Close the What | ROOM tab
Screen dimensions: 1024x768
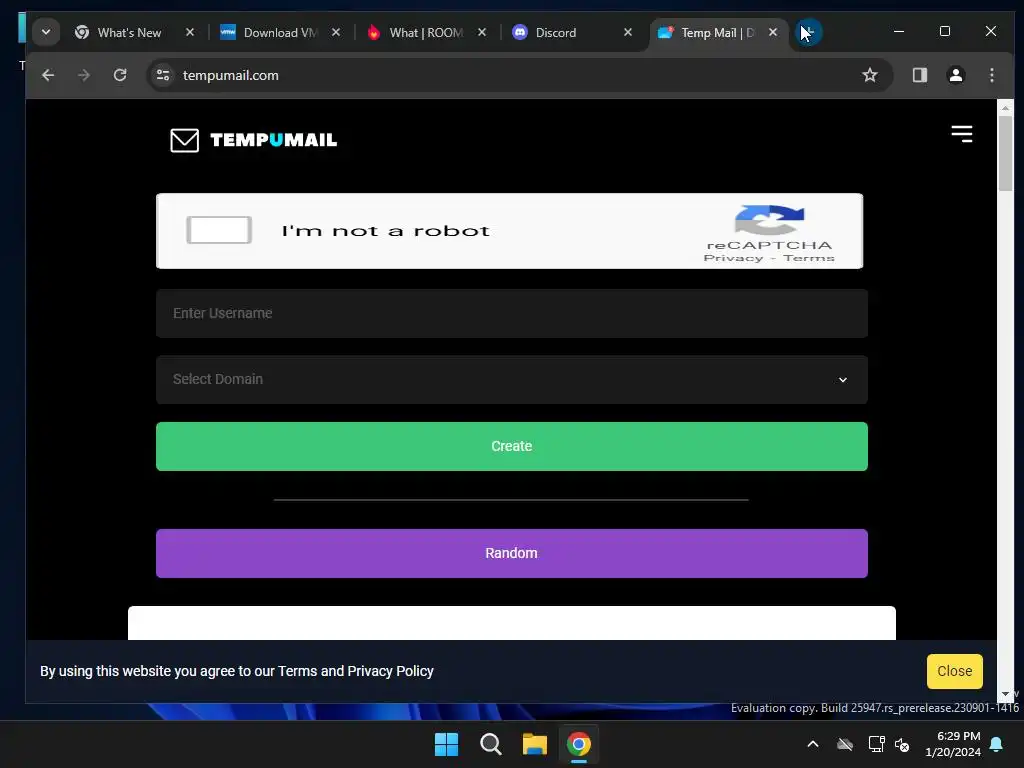click(x=482, y=32)
